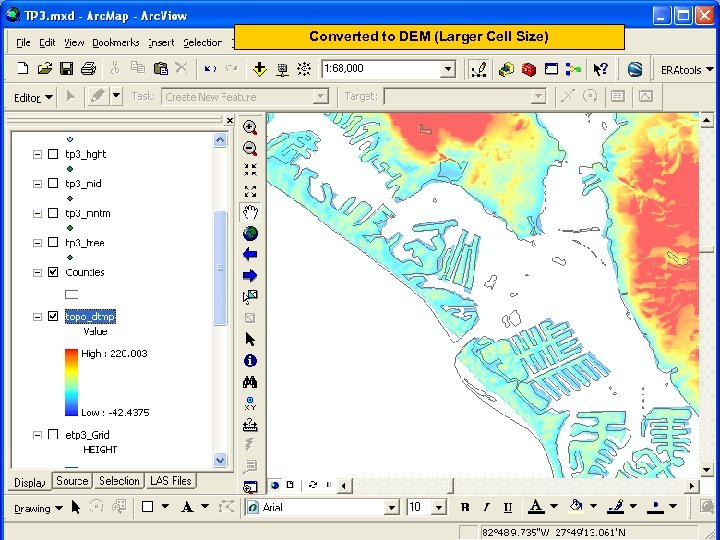Click the Save icon in toolbar
720x540 pixels.
66,69
